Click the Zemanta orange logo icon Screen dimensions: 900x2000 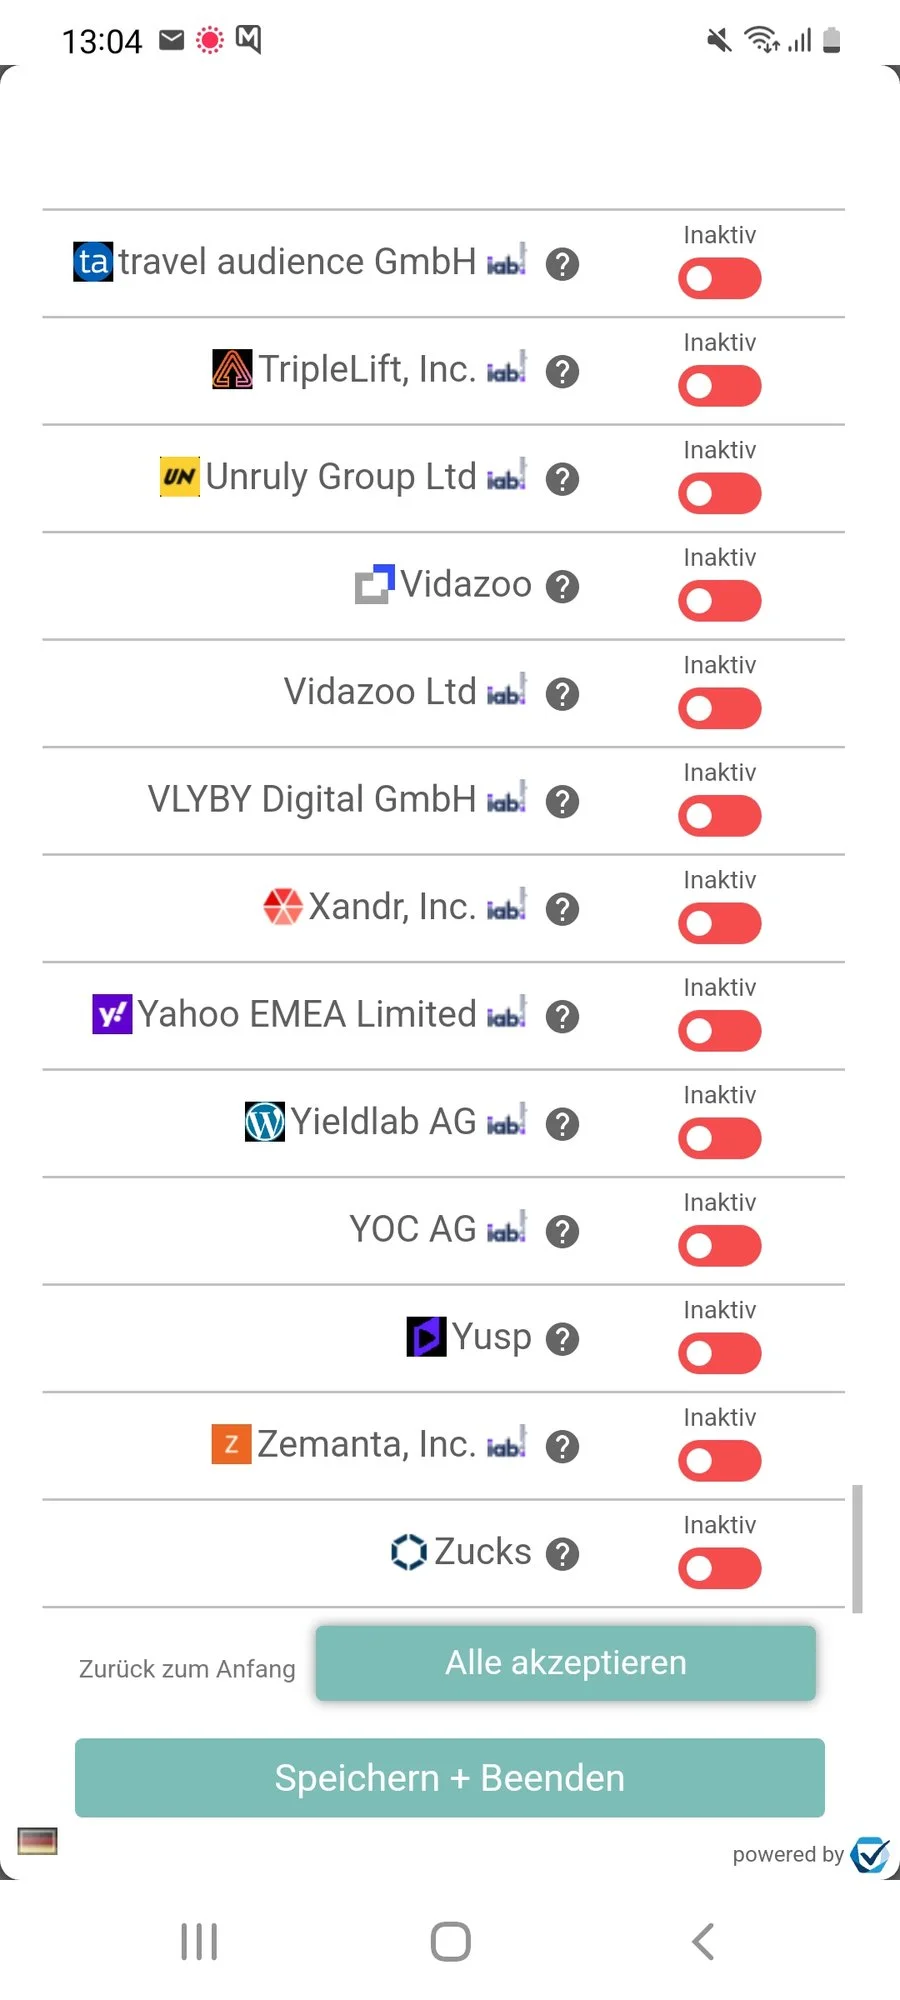click(231, 1444)
